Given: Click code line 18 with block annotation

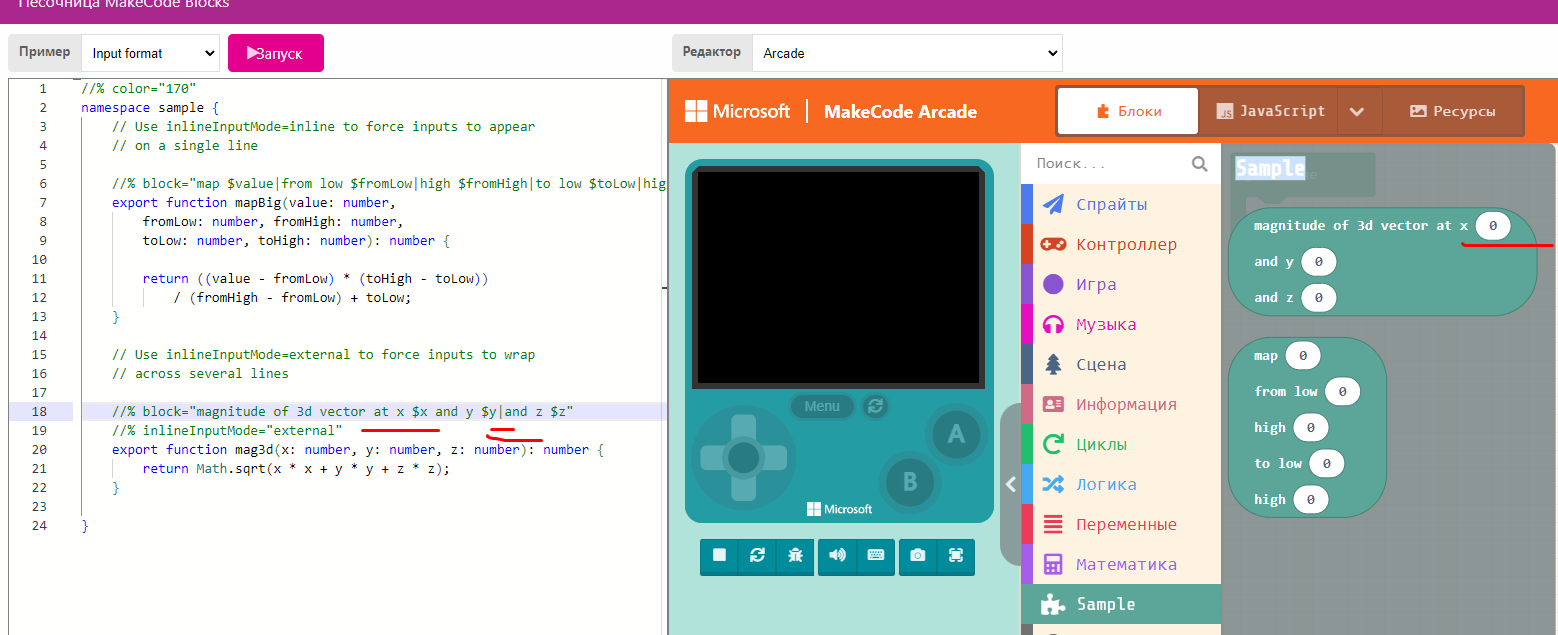Looking at the screenshot, I should tap(343, 411).
